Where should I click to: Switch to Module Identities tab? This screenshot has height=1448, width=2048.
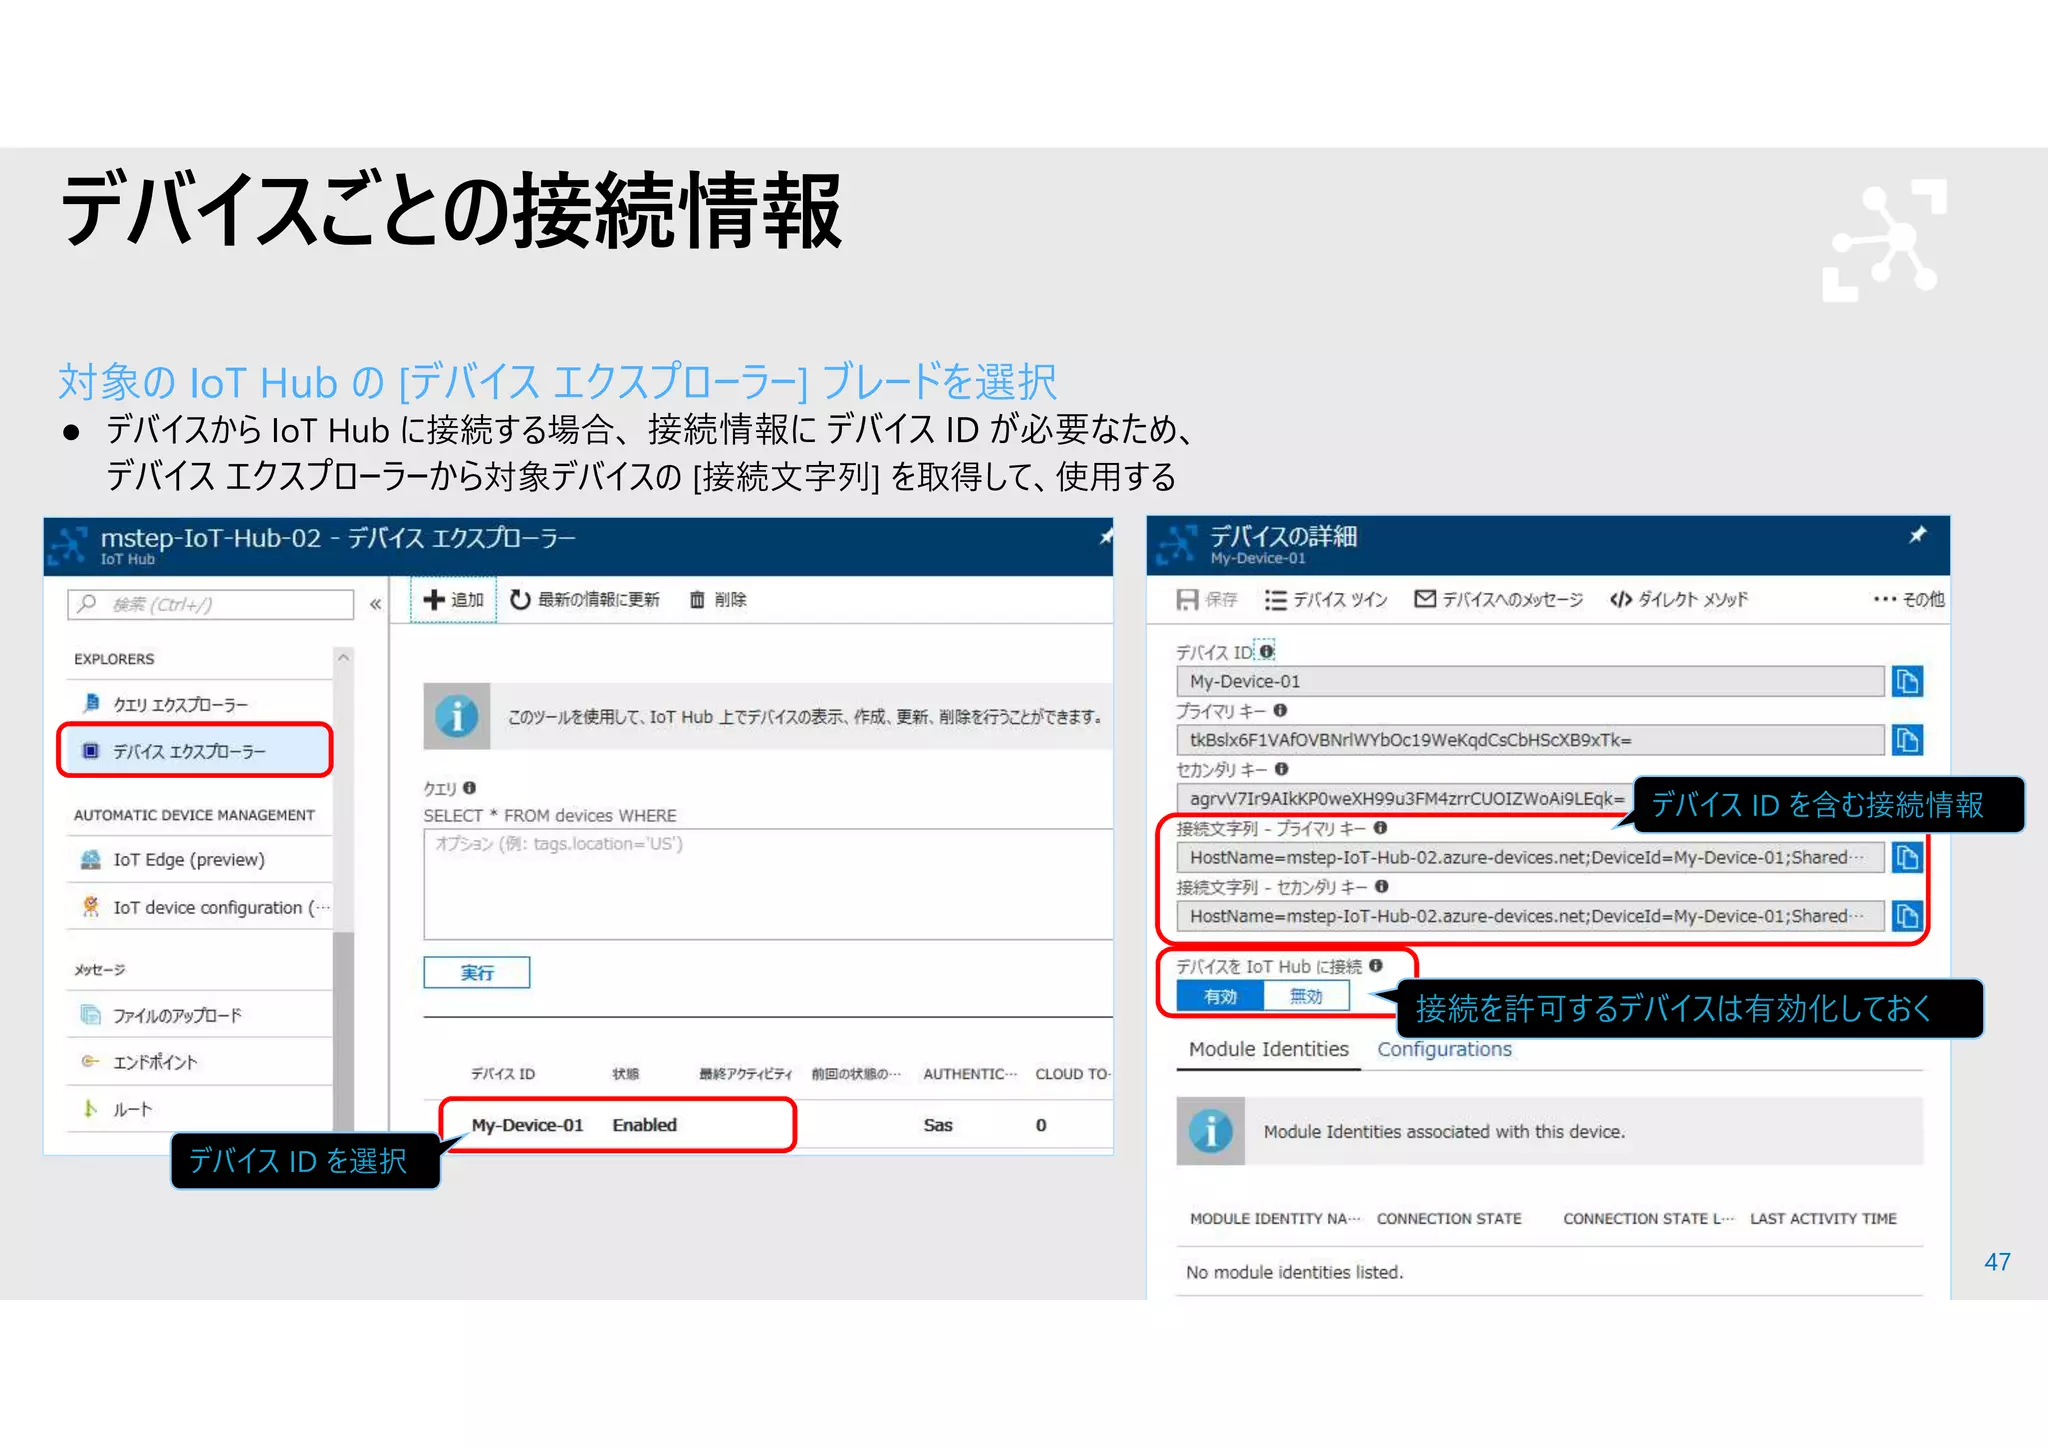pyautogui.click(x=1268, y=1049)
